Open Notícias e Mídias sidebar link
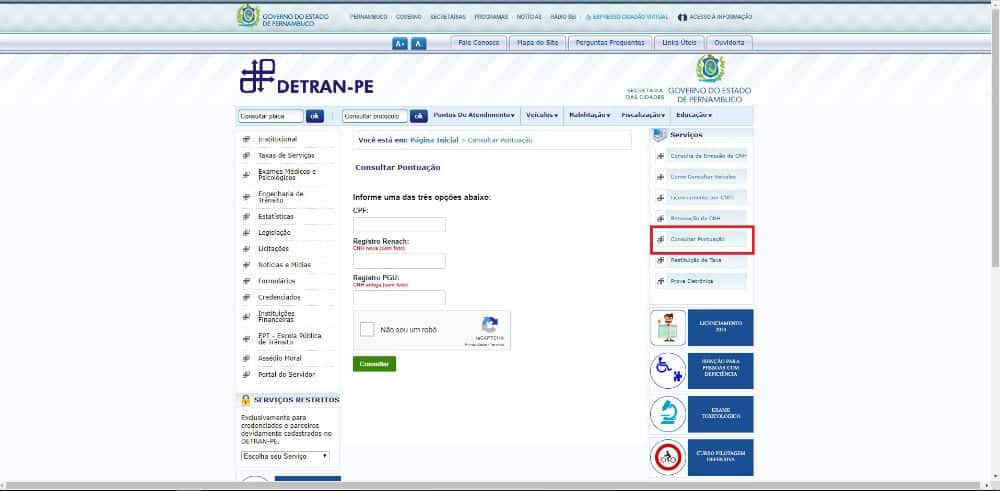The image size is (1000, 491). [284, 265]
